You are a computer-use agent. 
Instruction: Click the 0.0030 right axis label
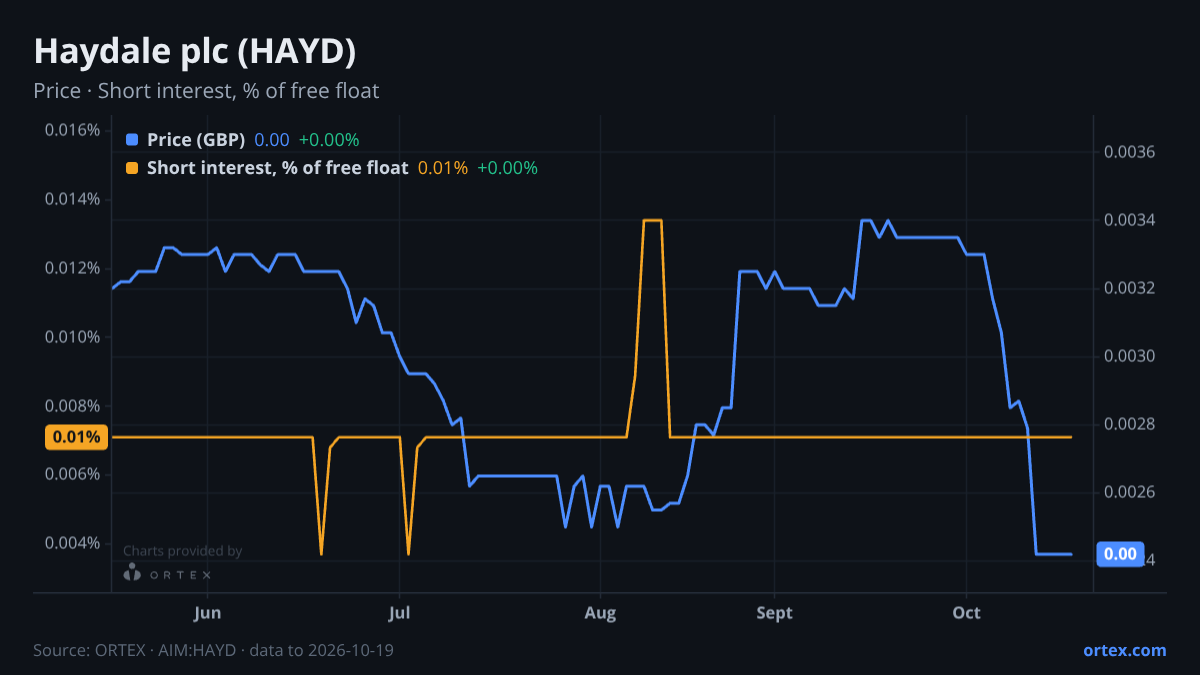point(1129,356)
